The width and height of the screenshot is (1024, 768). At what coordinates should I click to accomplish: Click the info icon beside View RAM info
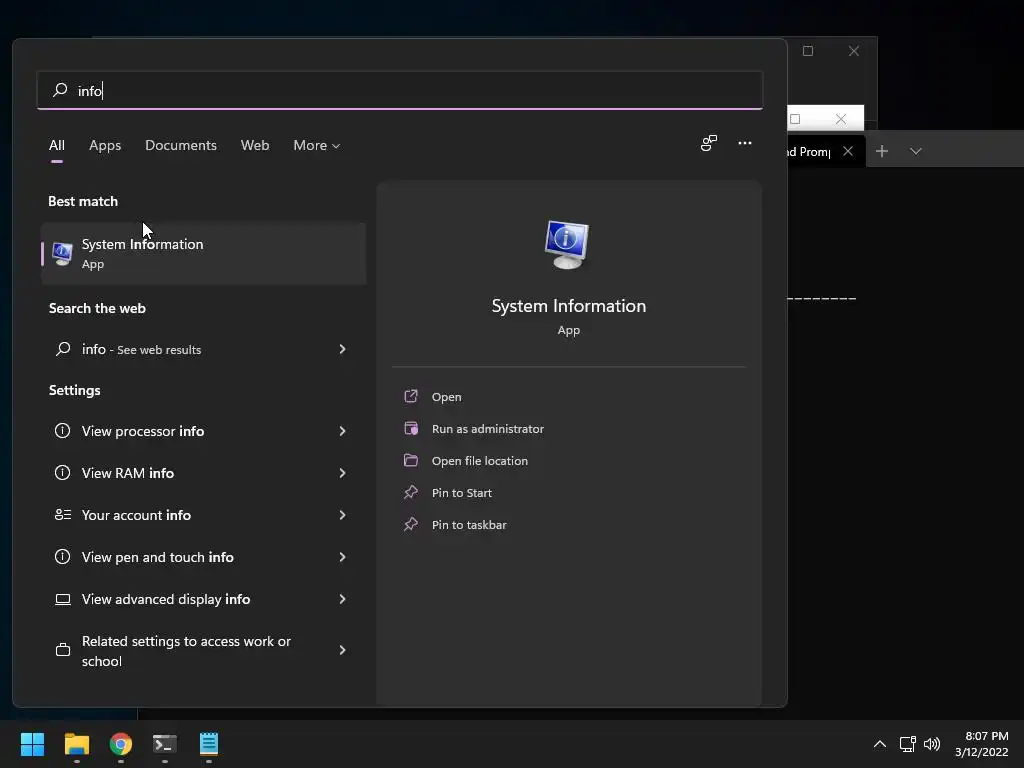62,473
